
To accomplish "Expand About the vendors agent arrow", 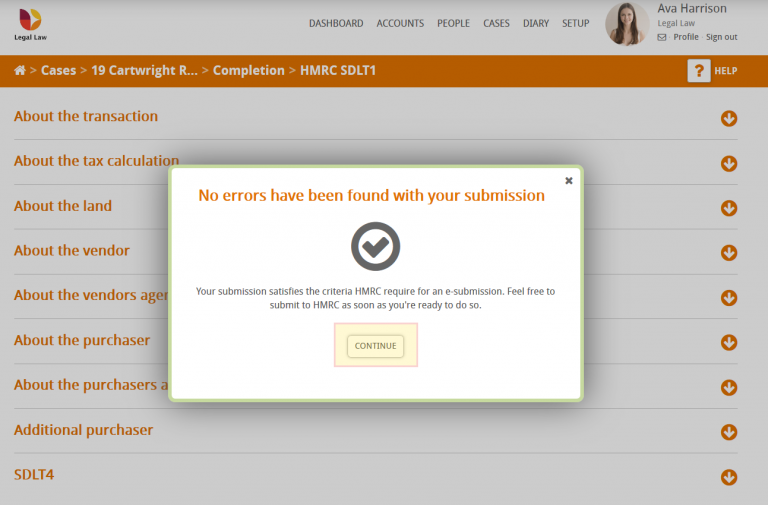I will [729, 298].
